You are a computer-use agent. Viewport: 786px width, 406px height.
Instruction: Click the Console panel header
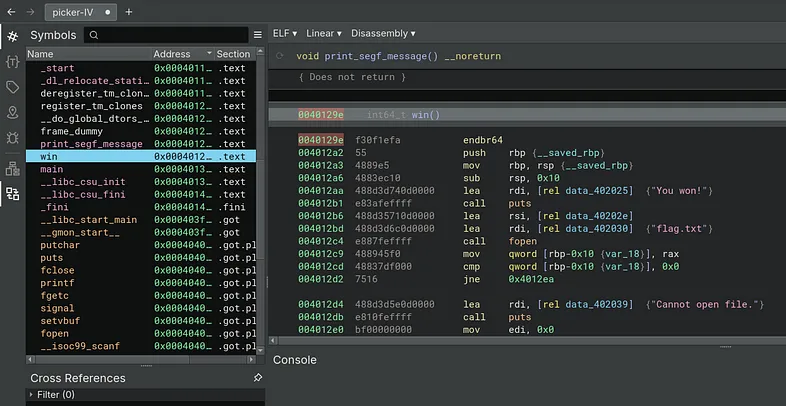[295, 360]
